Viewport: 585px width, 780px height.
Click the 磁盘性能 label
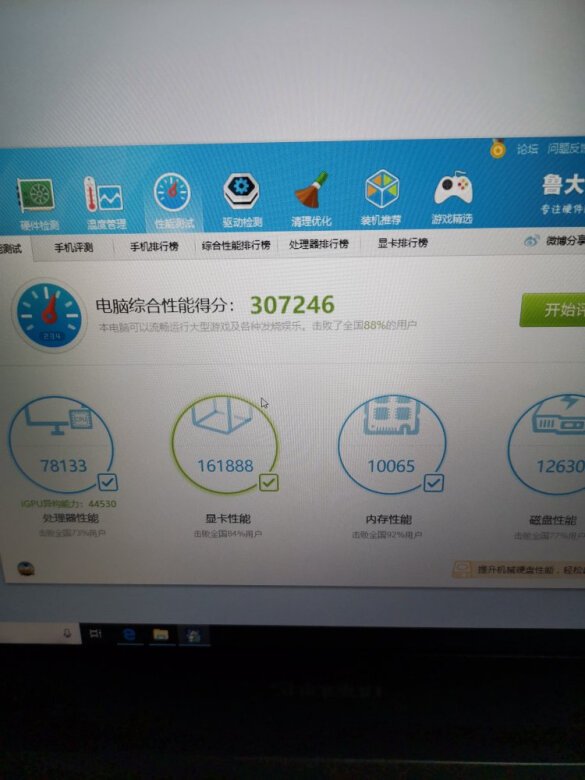coord(553,520)
